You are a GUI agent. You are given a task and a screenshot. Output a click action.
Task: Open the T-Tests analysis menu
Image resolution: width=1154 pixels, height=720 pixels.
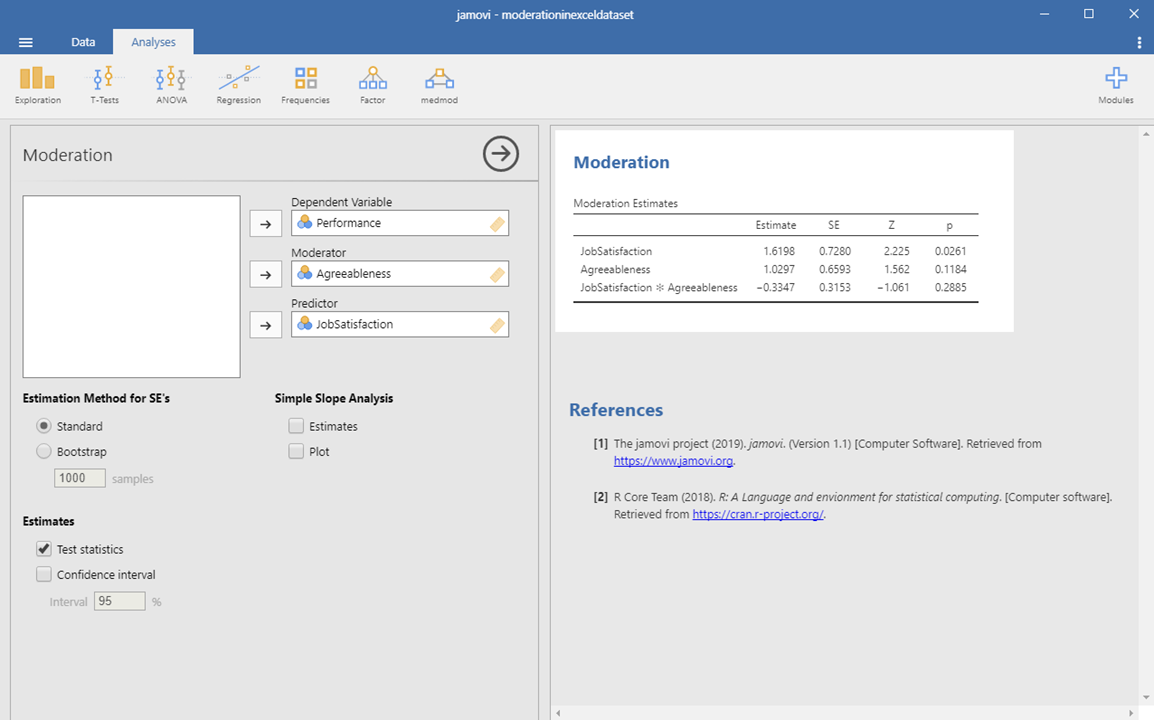point(104,84)
